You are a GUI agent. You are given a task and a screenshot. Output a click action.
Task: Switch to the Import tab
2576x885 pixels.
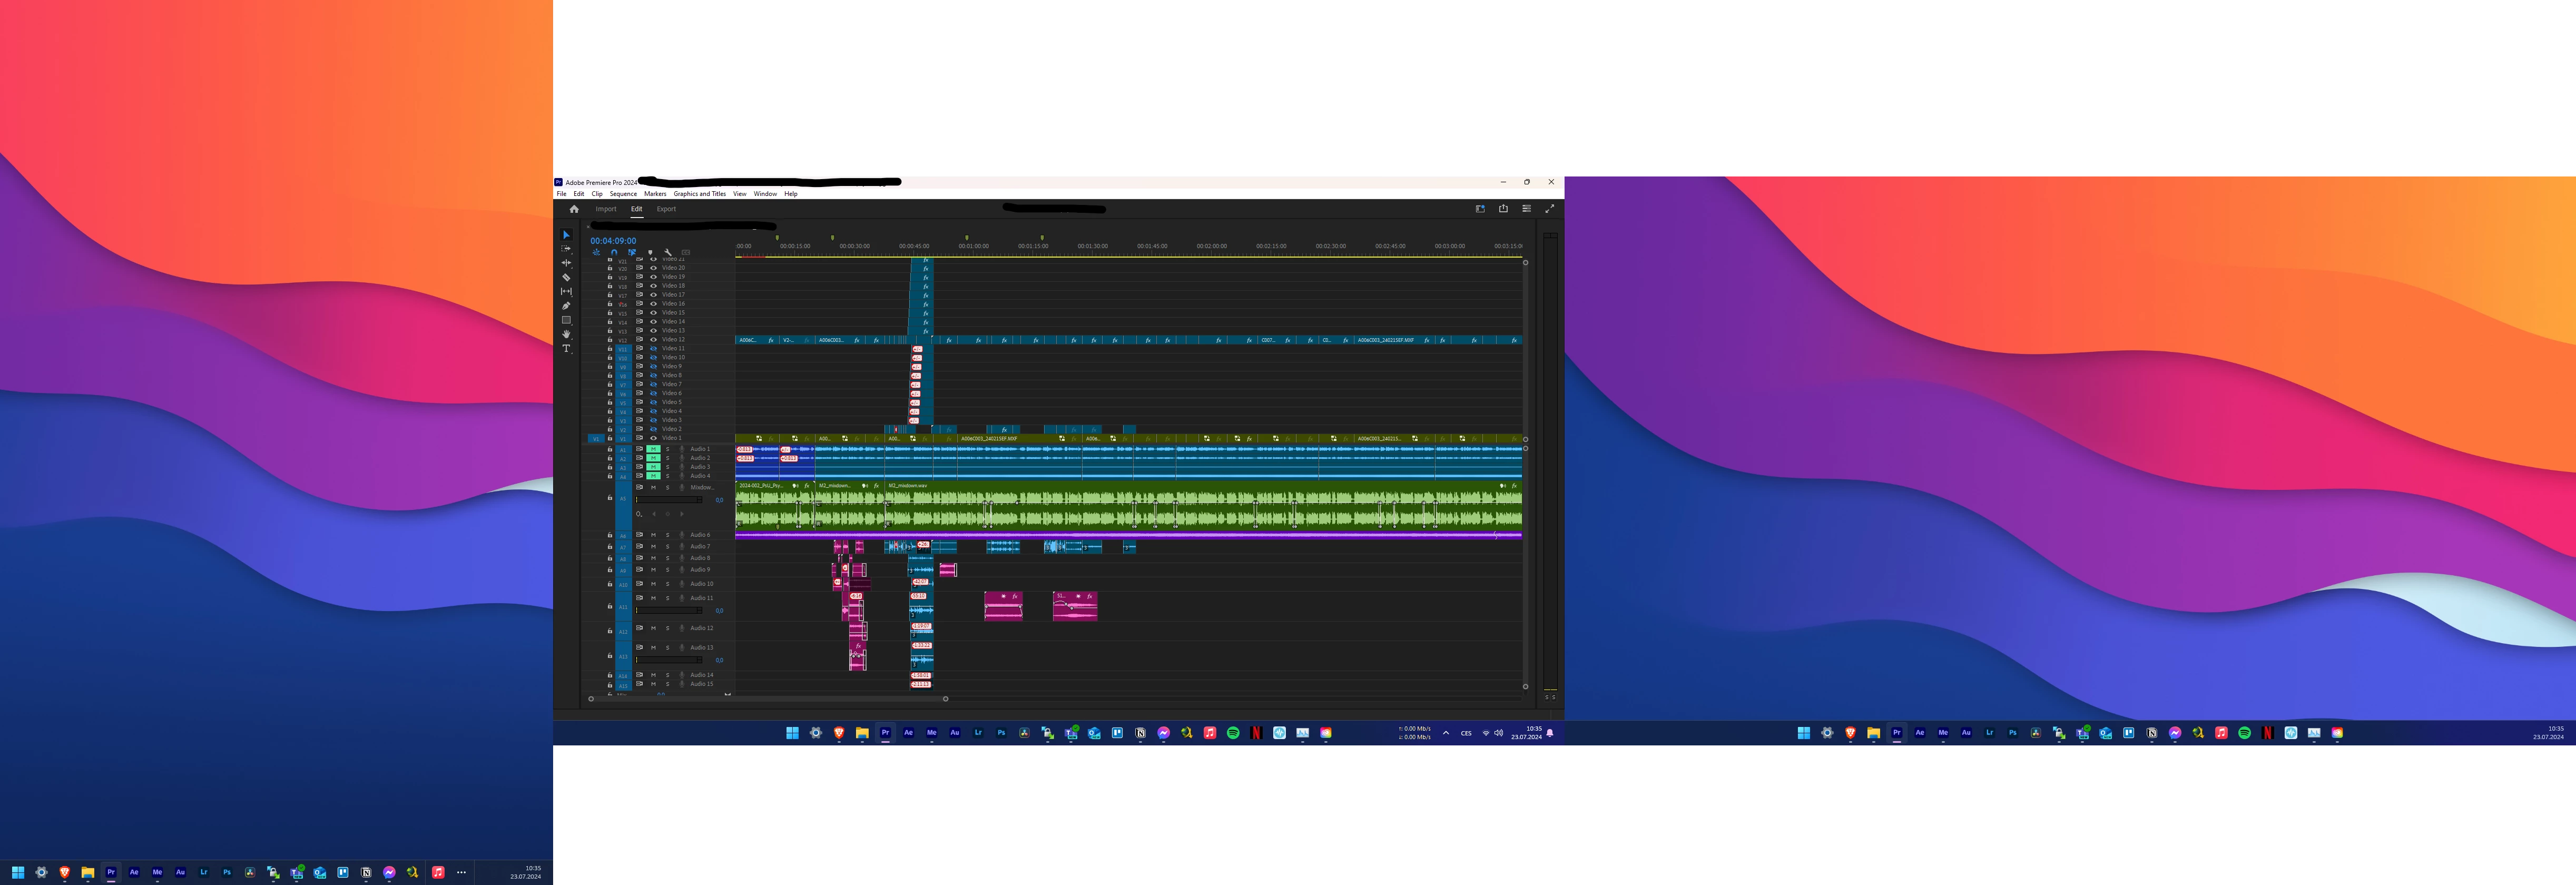click(x=606, y=209)
